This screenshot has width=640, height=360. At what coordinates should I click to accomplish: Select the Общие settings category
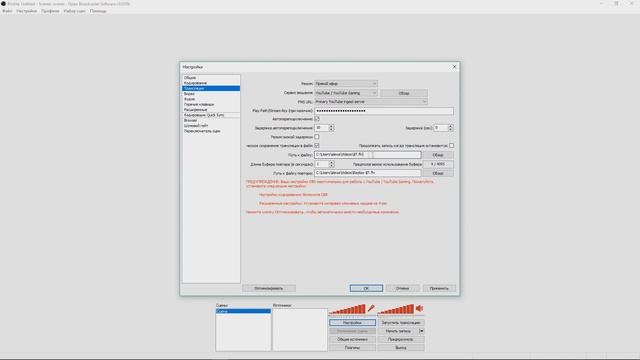point(211,78)
